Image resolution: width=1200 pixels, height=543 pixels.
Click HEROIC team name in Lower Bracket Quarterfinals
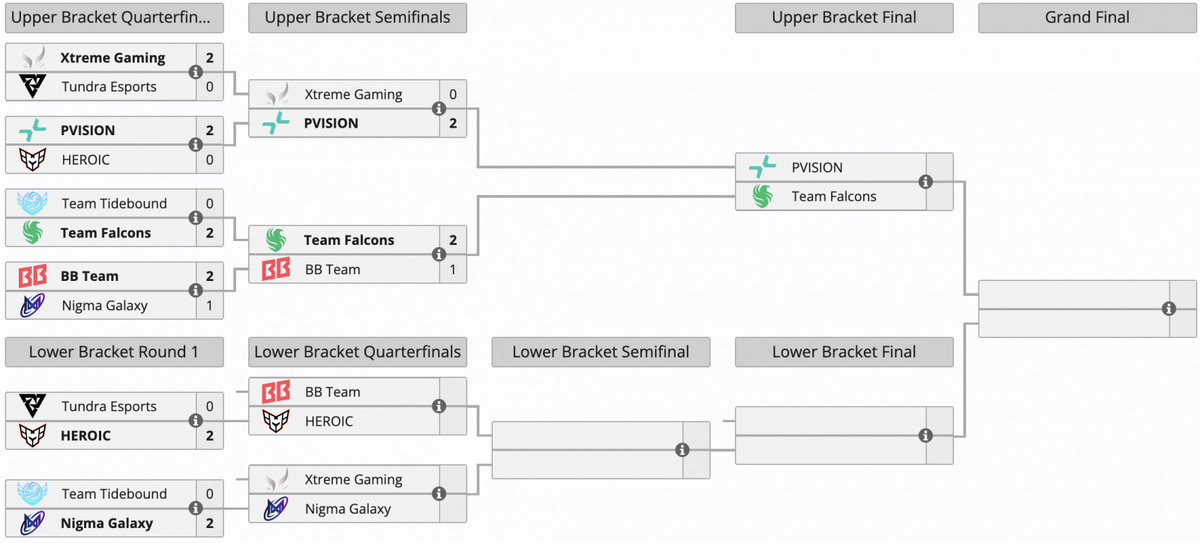[x=329, y=421]
